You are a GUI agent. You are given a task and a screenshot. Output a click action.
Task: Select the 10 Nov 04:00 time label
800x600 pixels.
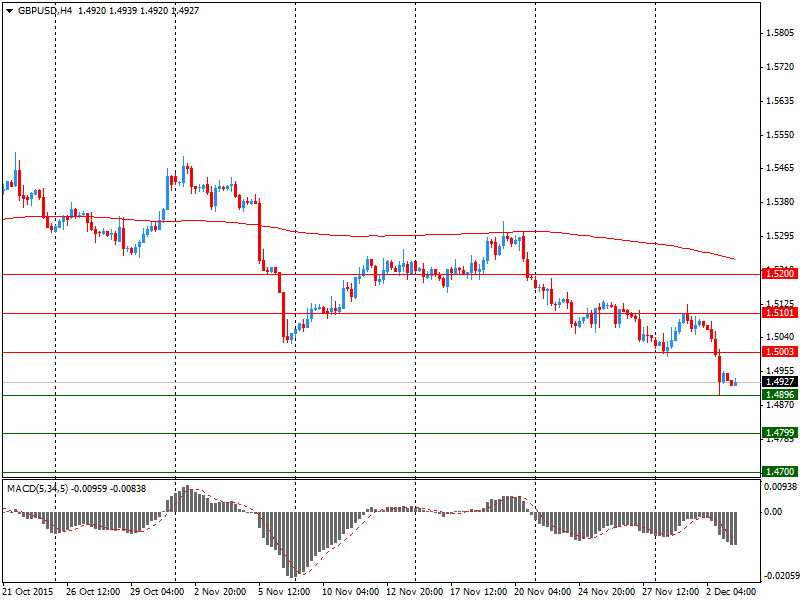click(x=351, y=592)
